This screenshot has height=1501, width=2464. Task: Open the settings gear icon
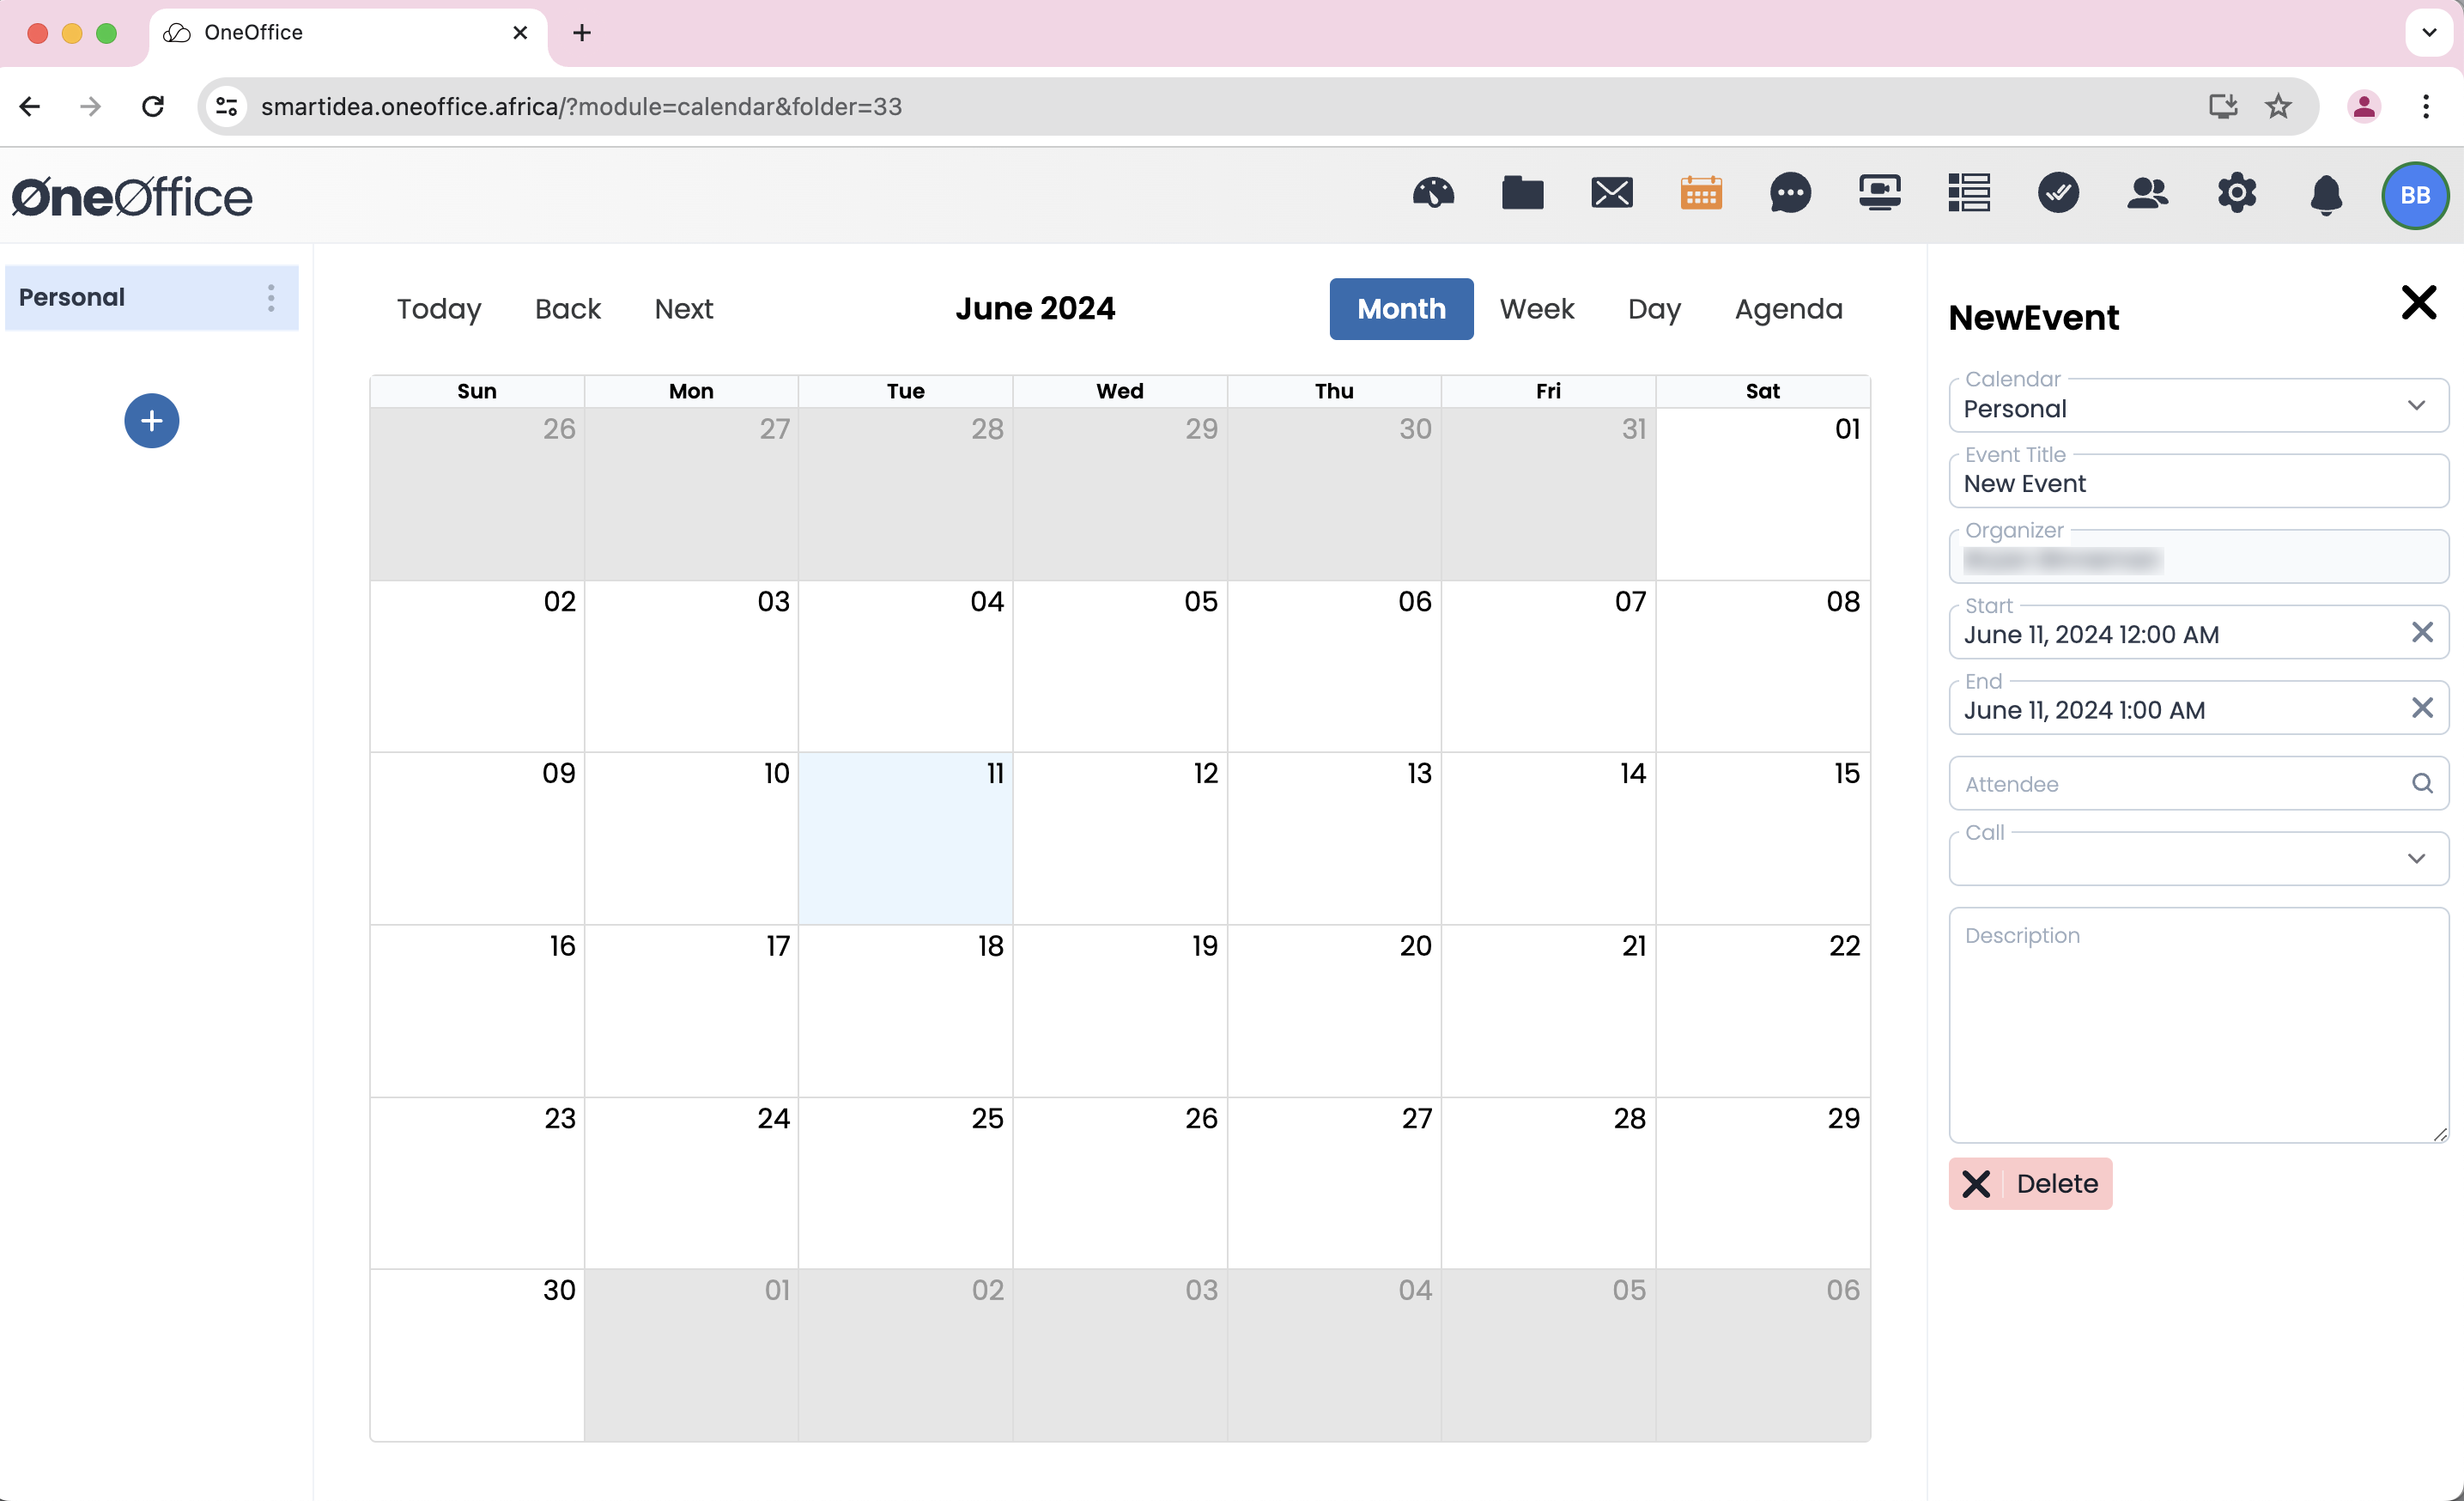coord(2236,195)
